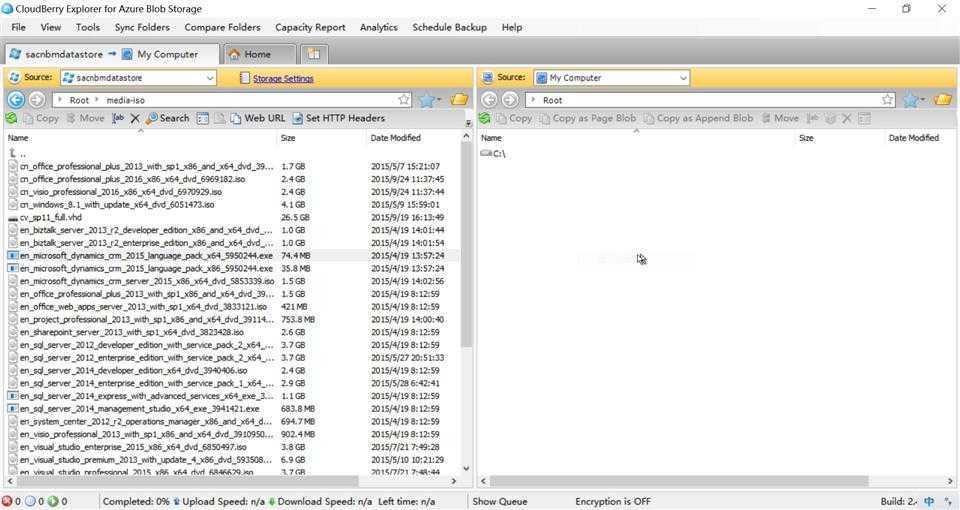Click the rename icon in the left pane toolbar
960x510 pixels.
118,118
